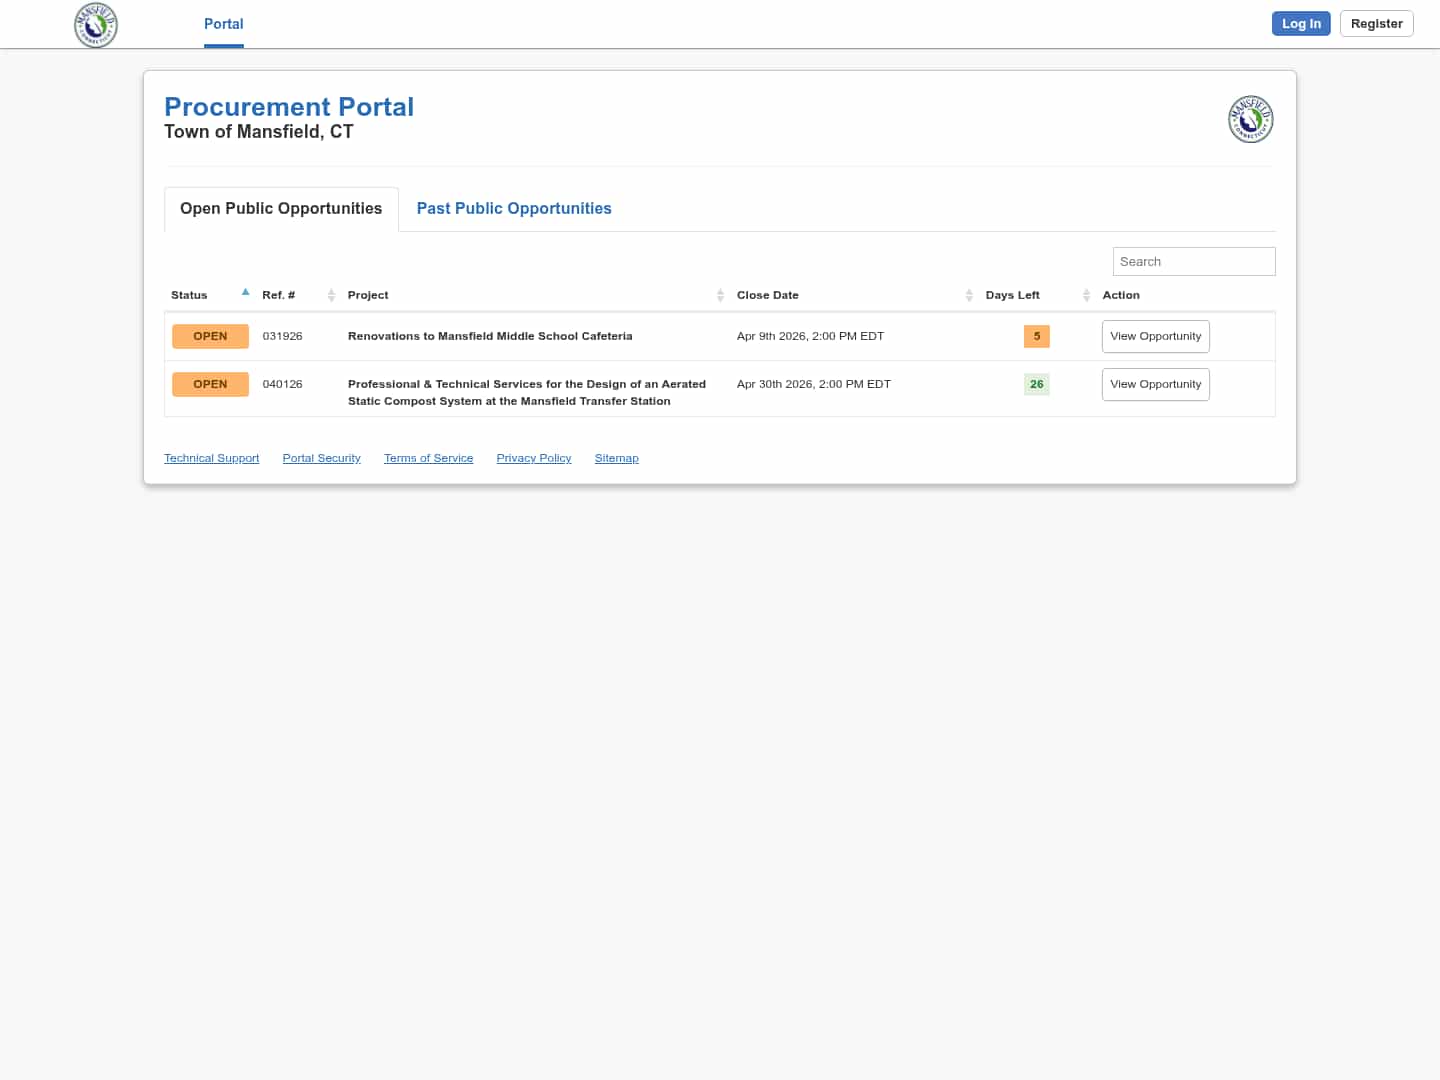Screen dimensions: 1440x1080
Task: Select the Open Public Opportunities tab
Action: point(281,209)
